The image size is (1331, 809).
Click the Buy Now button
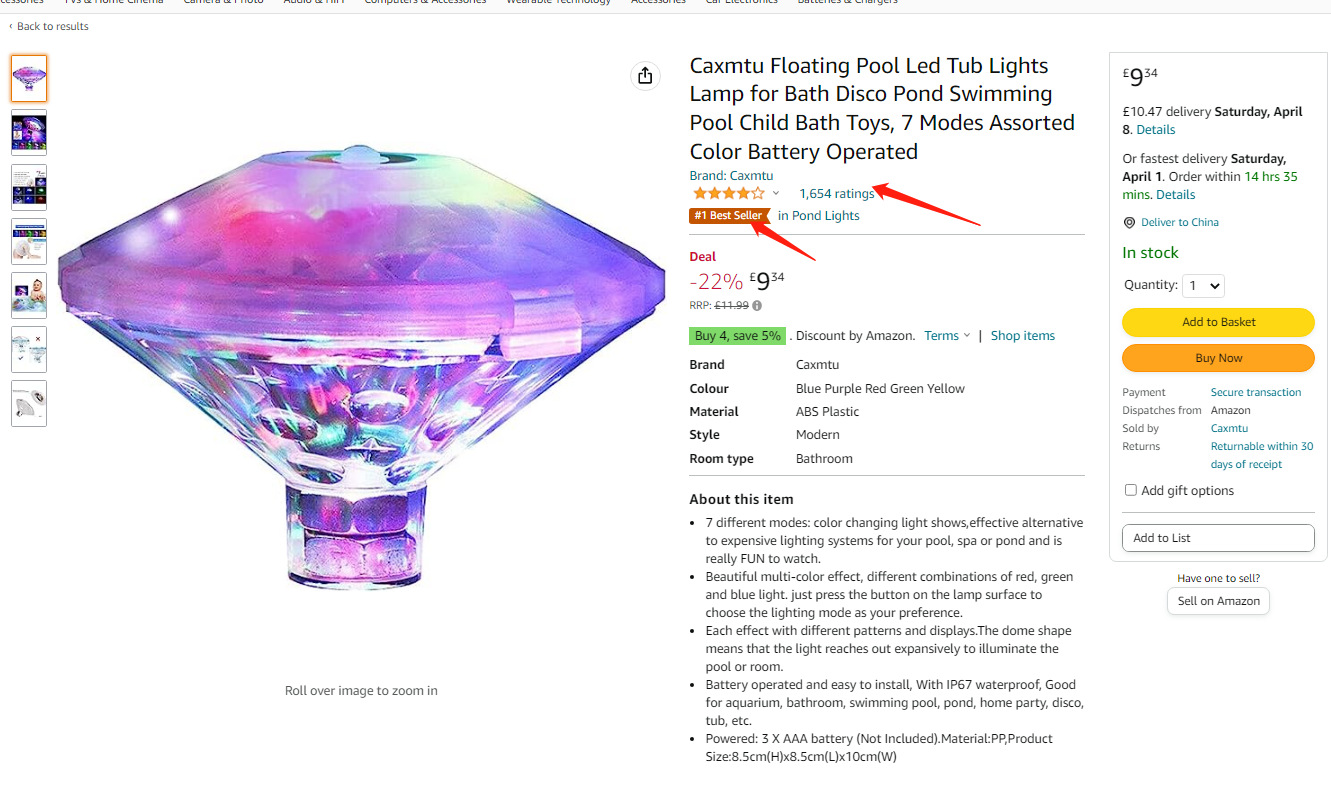[1218, 358]
